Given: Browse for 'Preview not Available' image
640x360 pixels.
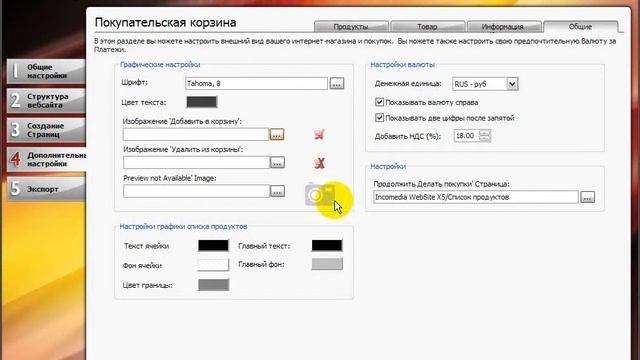Looking at the screenshot, I should coord(277,191).
